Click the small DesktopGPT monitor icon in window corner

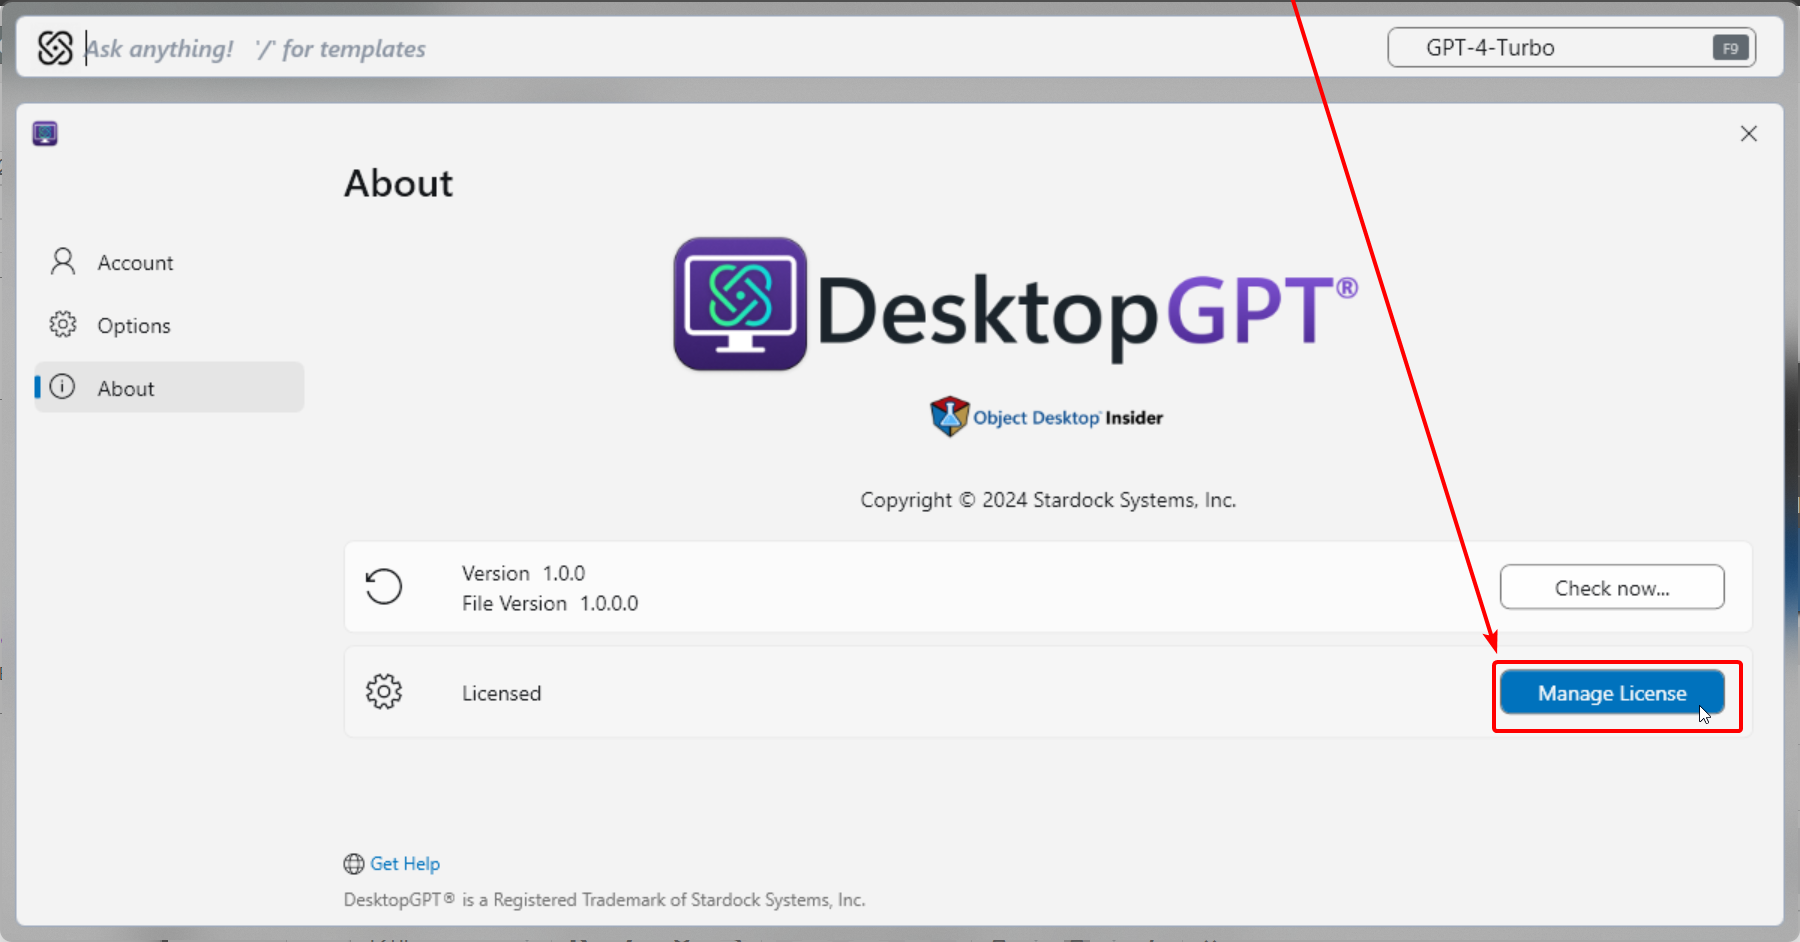[x=45, y=133]
